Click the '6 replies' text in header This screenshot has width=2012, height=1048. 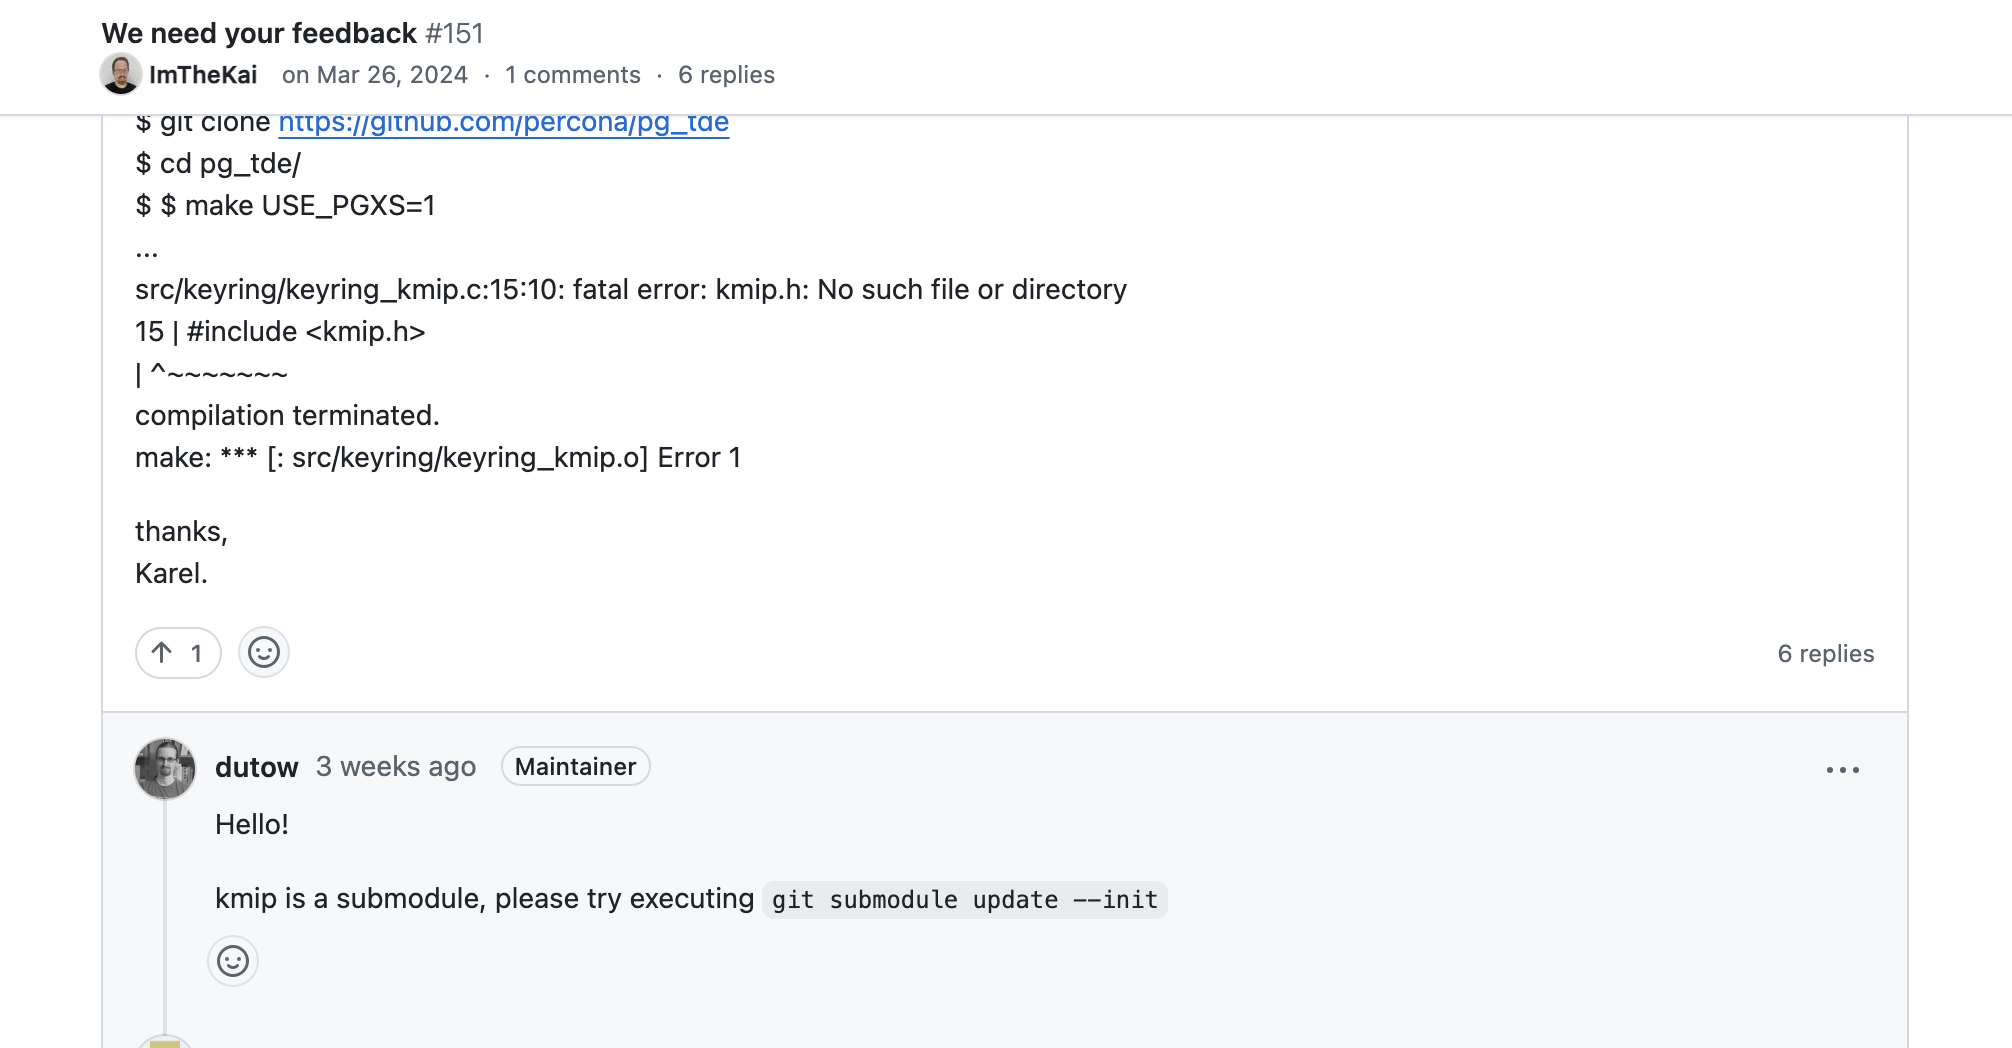tap(727, 75)
